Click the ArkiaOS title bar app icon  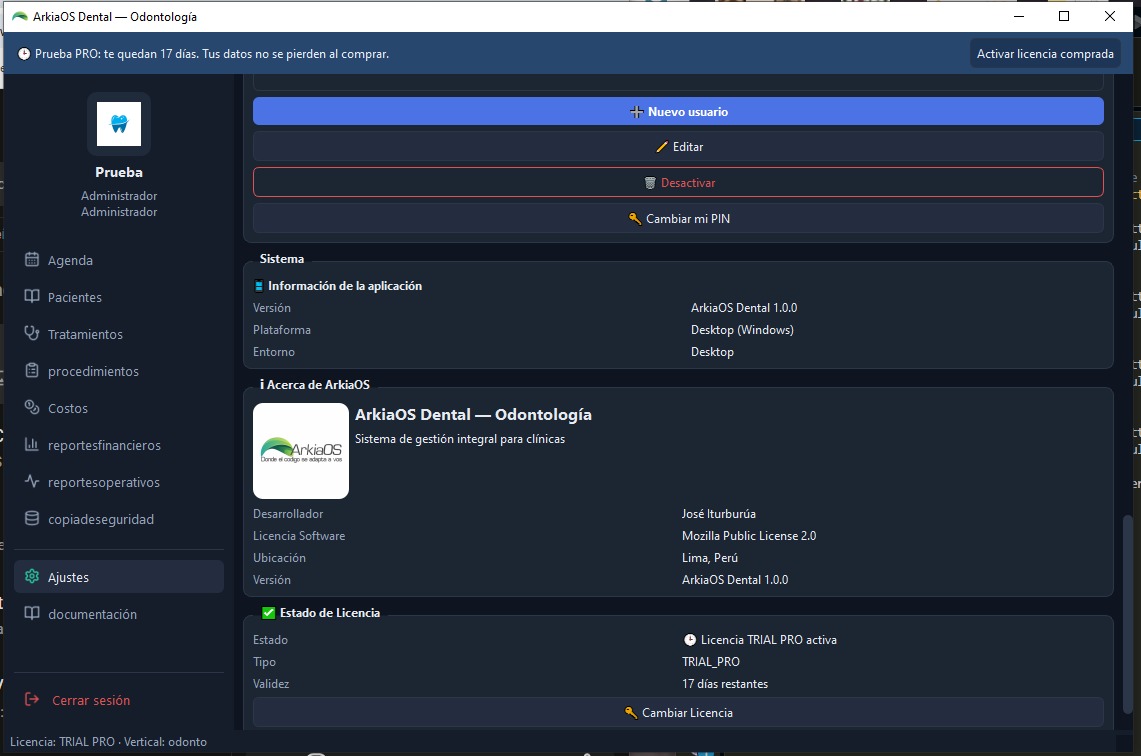[x=20, y=17]
